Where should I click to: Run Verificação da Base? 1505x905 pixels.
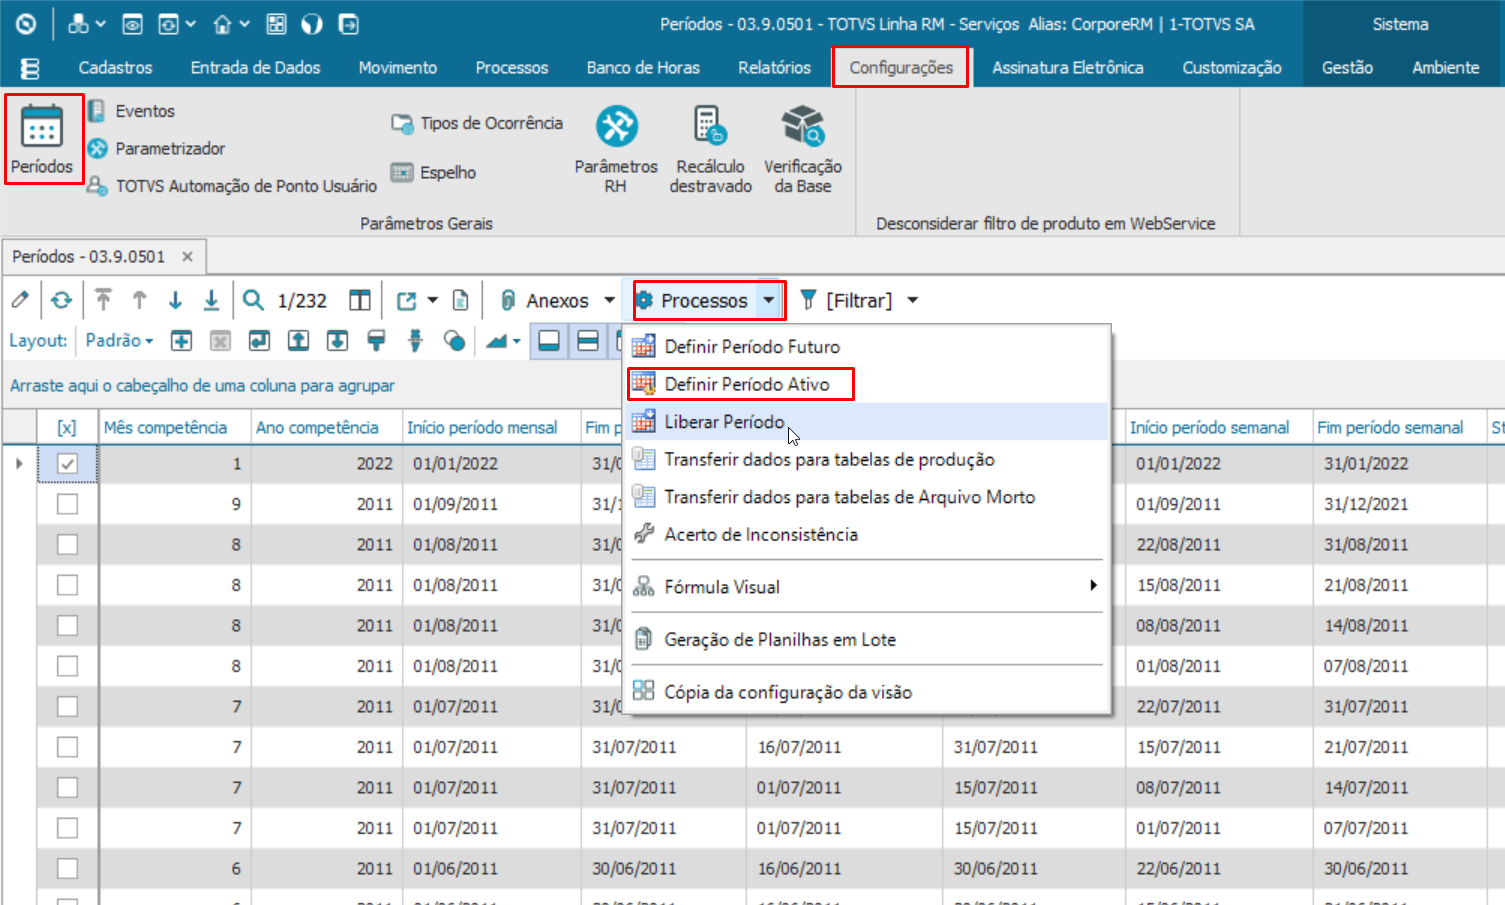802,149
